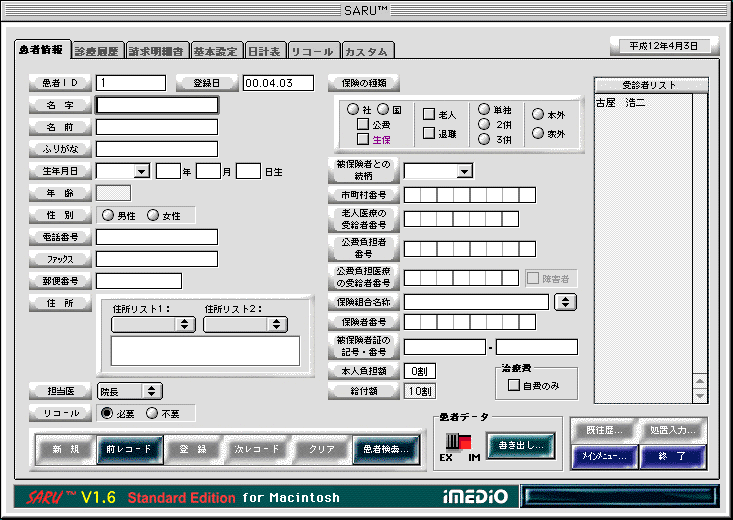Select the 3併 radio option
Screen dimensions: 733x520
pyautogui.click(x=484, y=139)
